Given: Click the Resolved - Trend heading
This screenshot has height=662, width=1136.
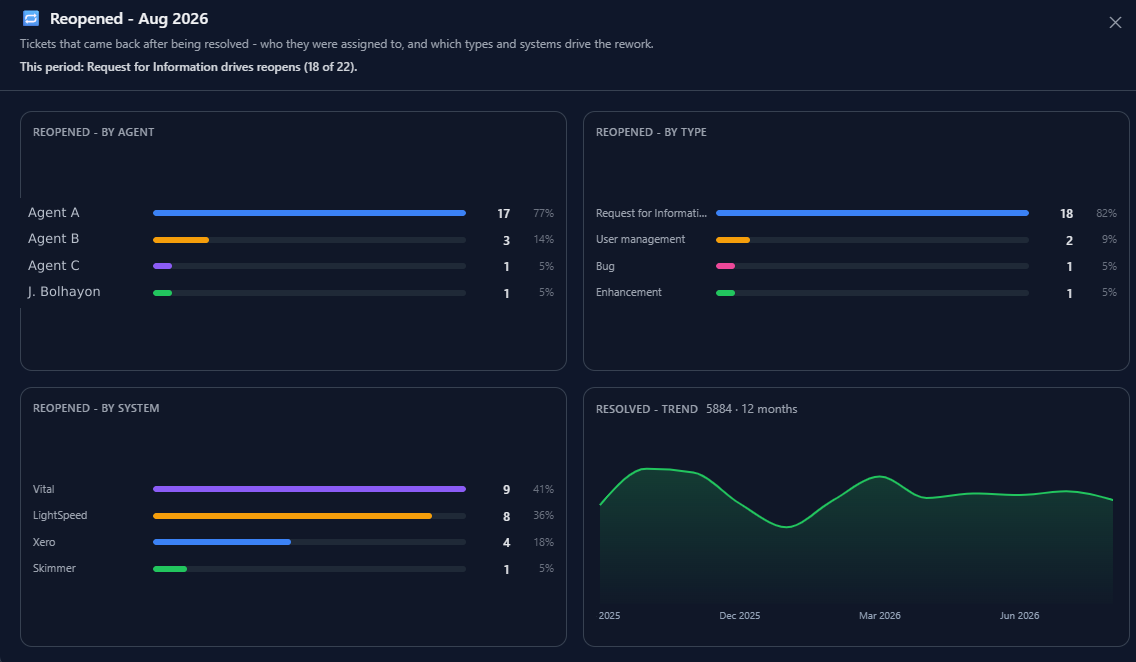Looking at the screenshot, I should point(647,408).
